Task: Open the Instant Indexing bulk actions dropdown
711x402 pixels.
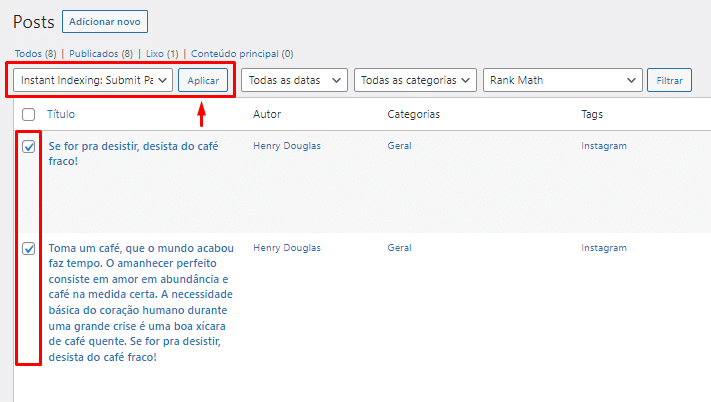Action: tap(92, 80)
